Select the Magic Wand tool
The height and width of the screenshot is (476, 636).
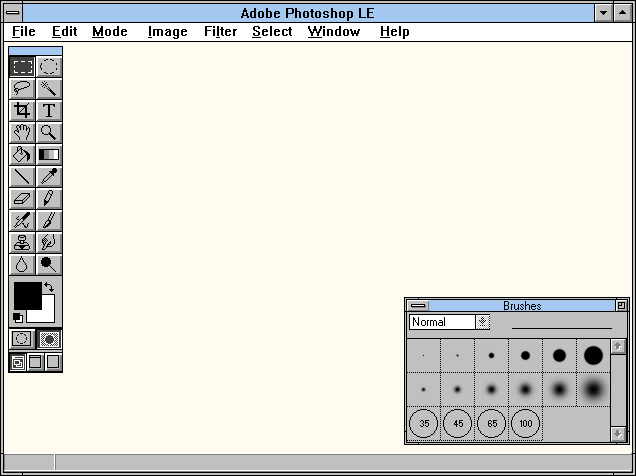pyautogui.click(x=48, y=88)
